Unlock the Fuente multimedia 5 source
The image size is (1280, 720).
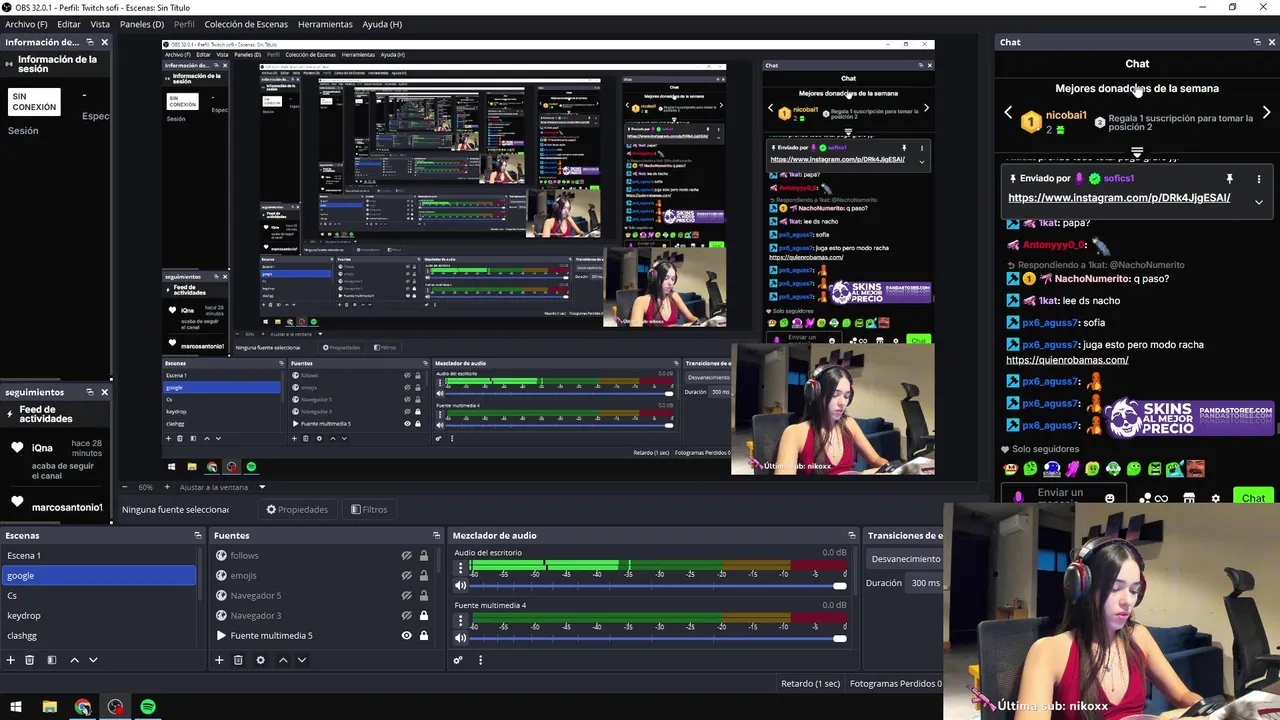(x=424, y=635)
